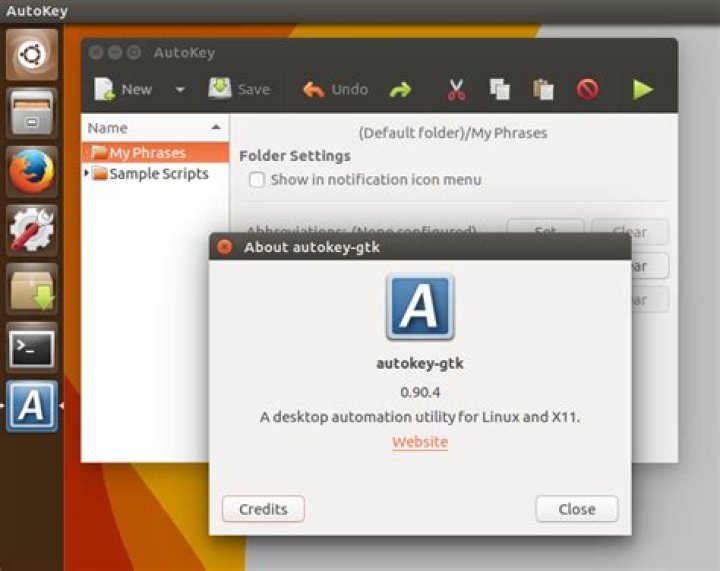The image size is (720, 571).
Task: Expand the Sample Scripts folder arrow
Action: [x=86, y=173]
